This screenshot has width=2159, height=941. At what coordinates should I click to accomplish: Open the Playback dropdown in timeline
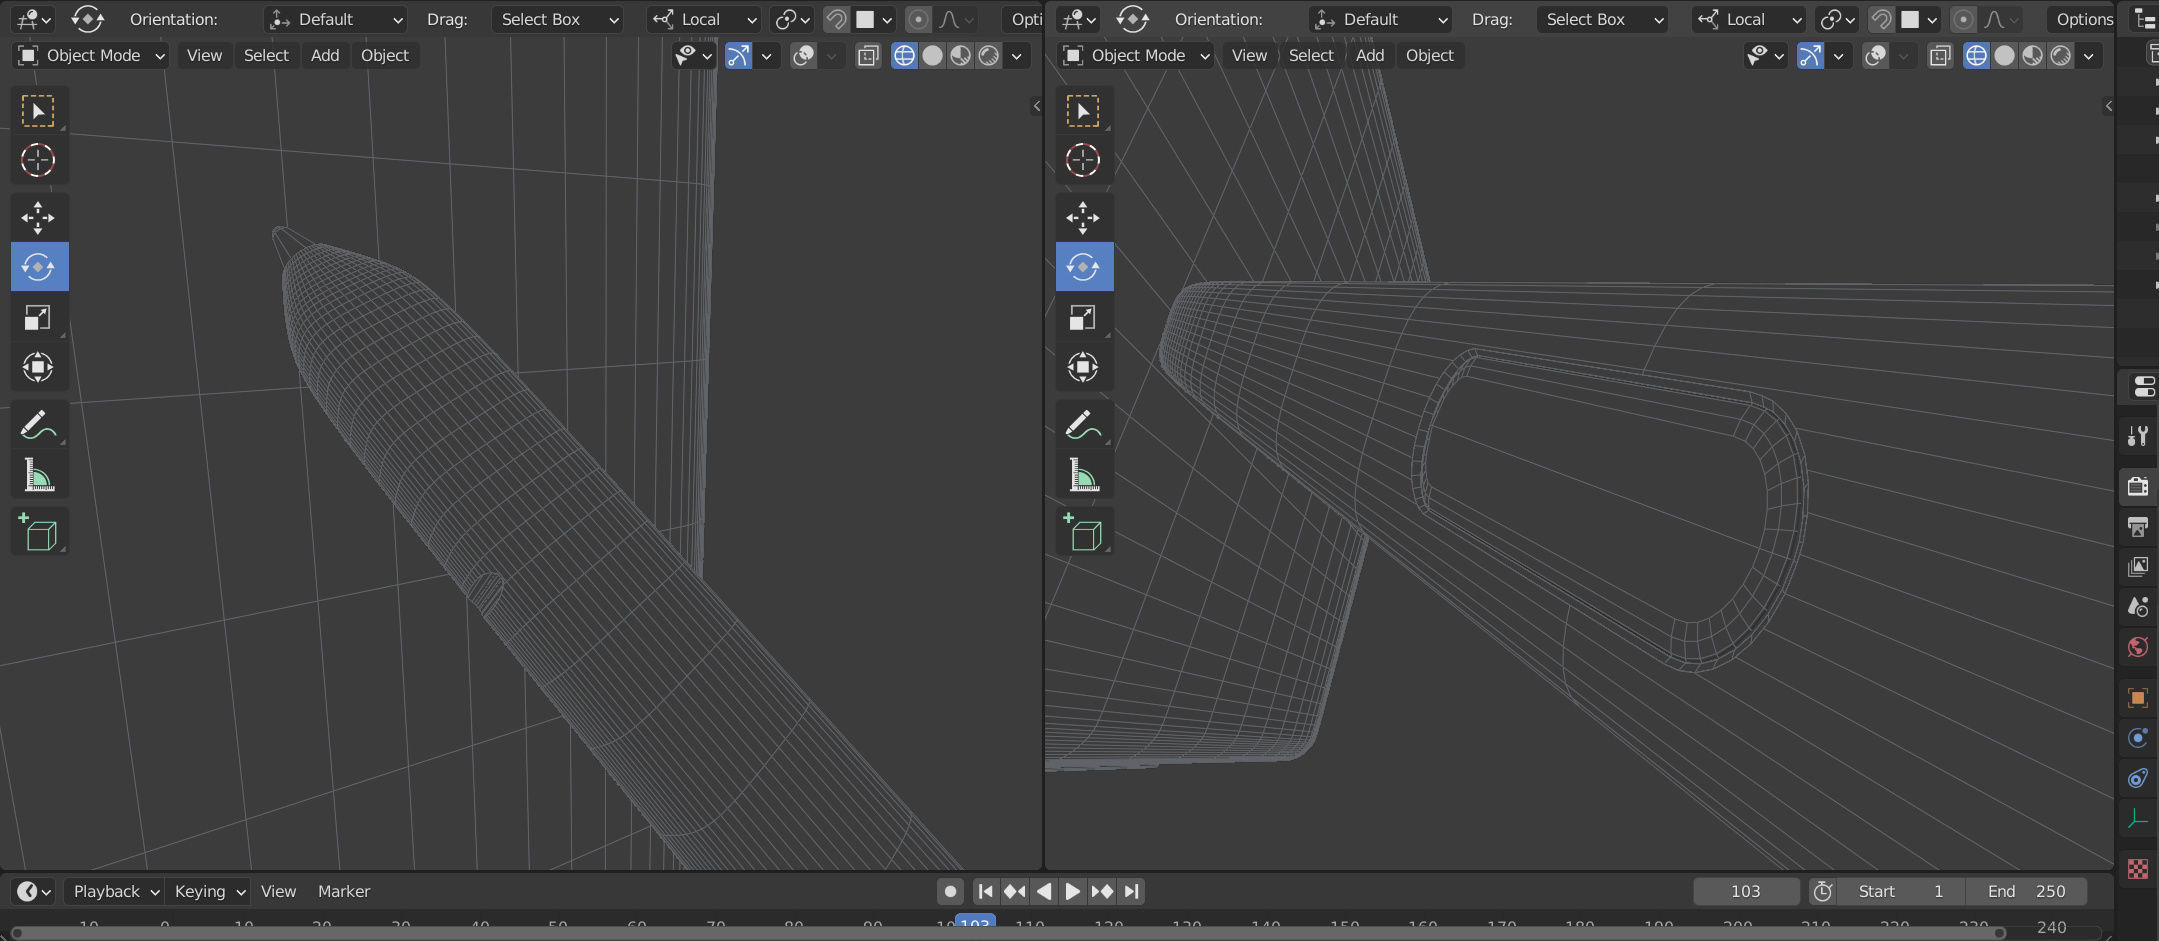pyautogui.click(x=115, y=891)
